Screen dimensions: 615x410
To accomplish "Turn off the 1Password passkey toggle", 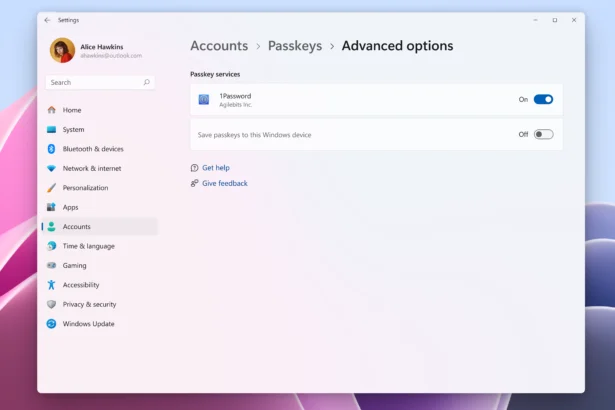I will click(x=543, y=99).
